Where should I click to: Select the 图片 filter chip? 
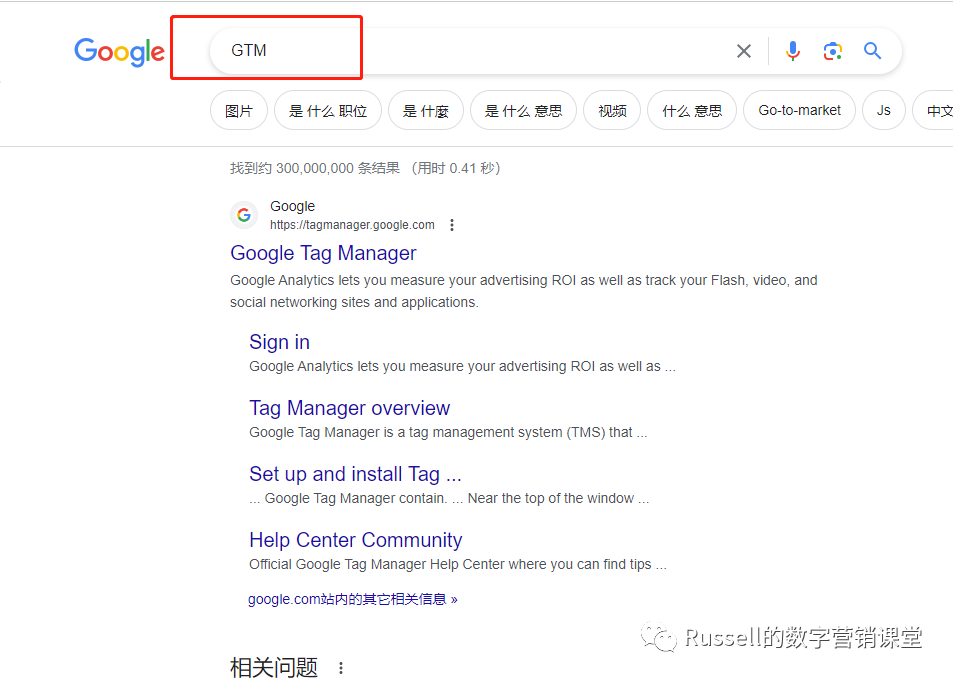click(x=239, y=111)
